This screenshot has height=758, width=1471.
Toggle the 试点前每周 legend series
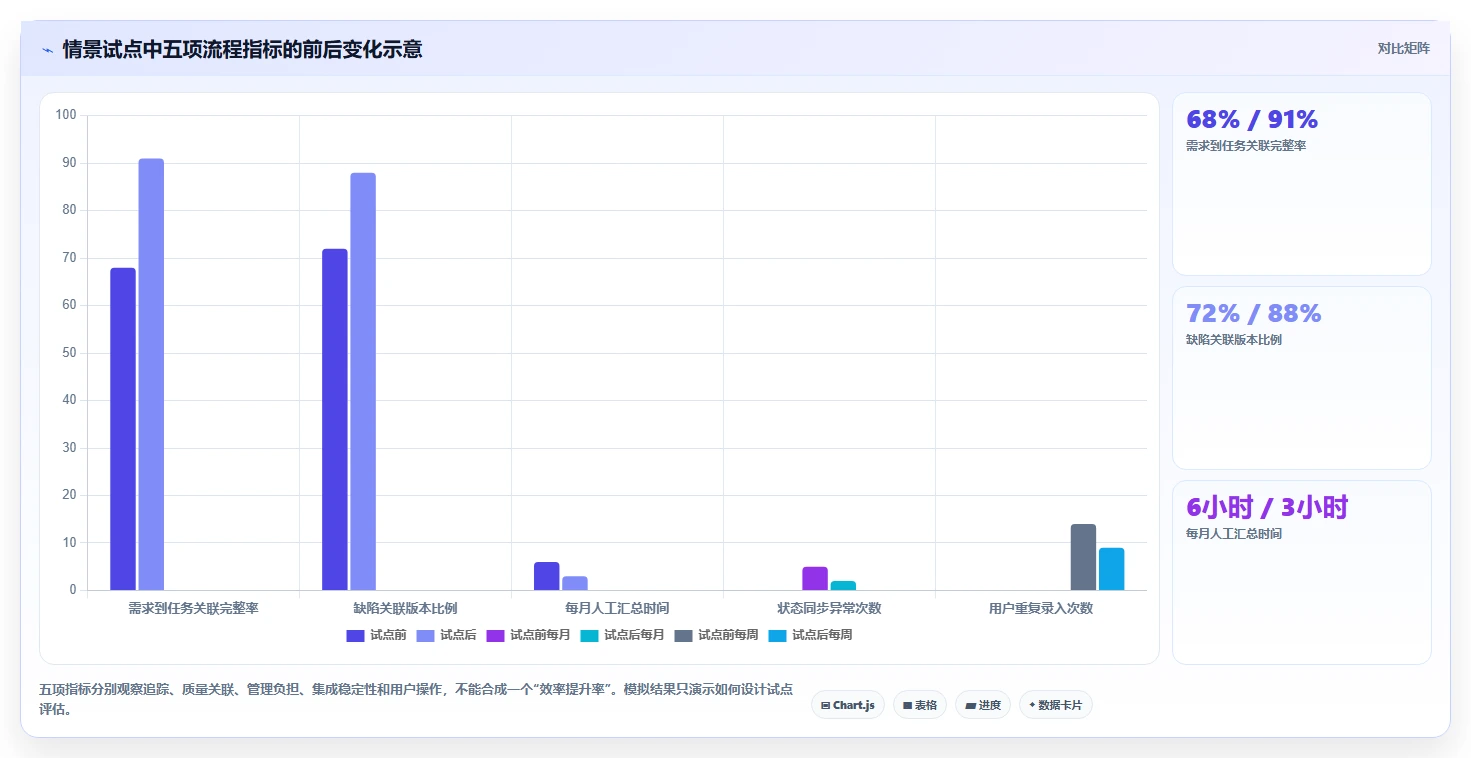[716, 635]
